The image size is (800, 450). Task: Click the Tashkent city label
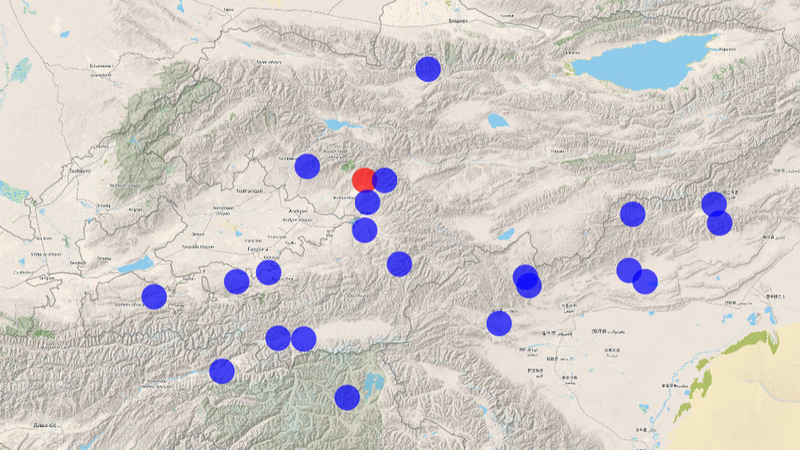(x=77, y=170)
